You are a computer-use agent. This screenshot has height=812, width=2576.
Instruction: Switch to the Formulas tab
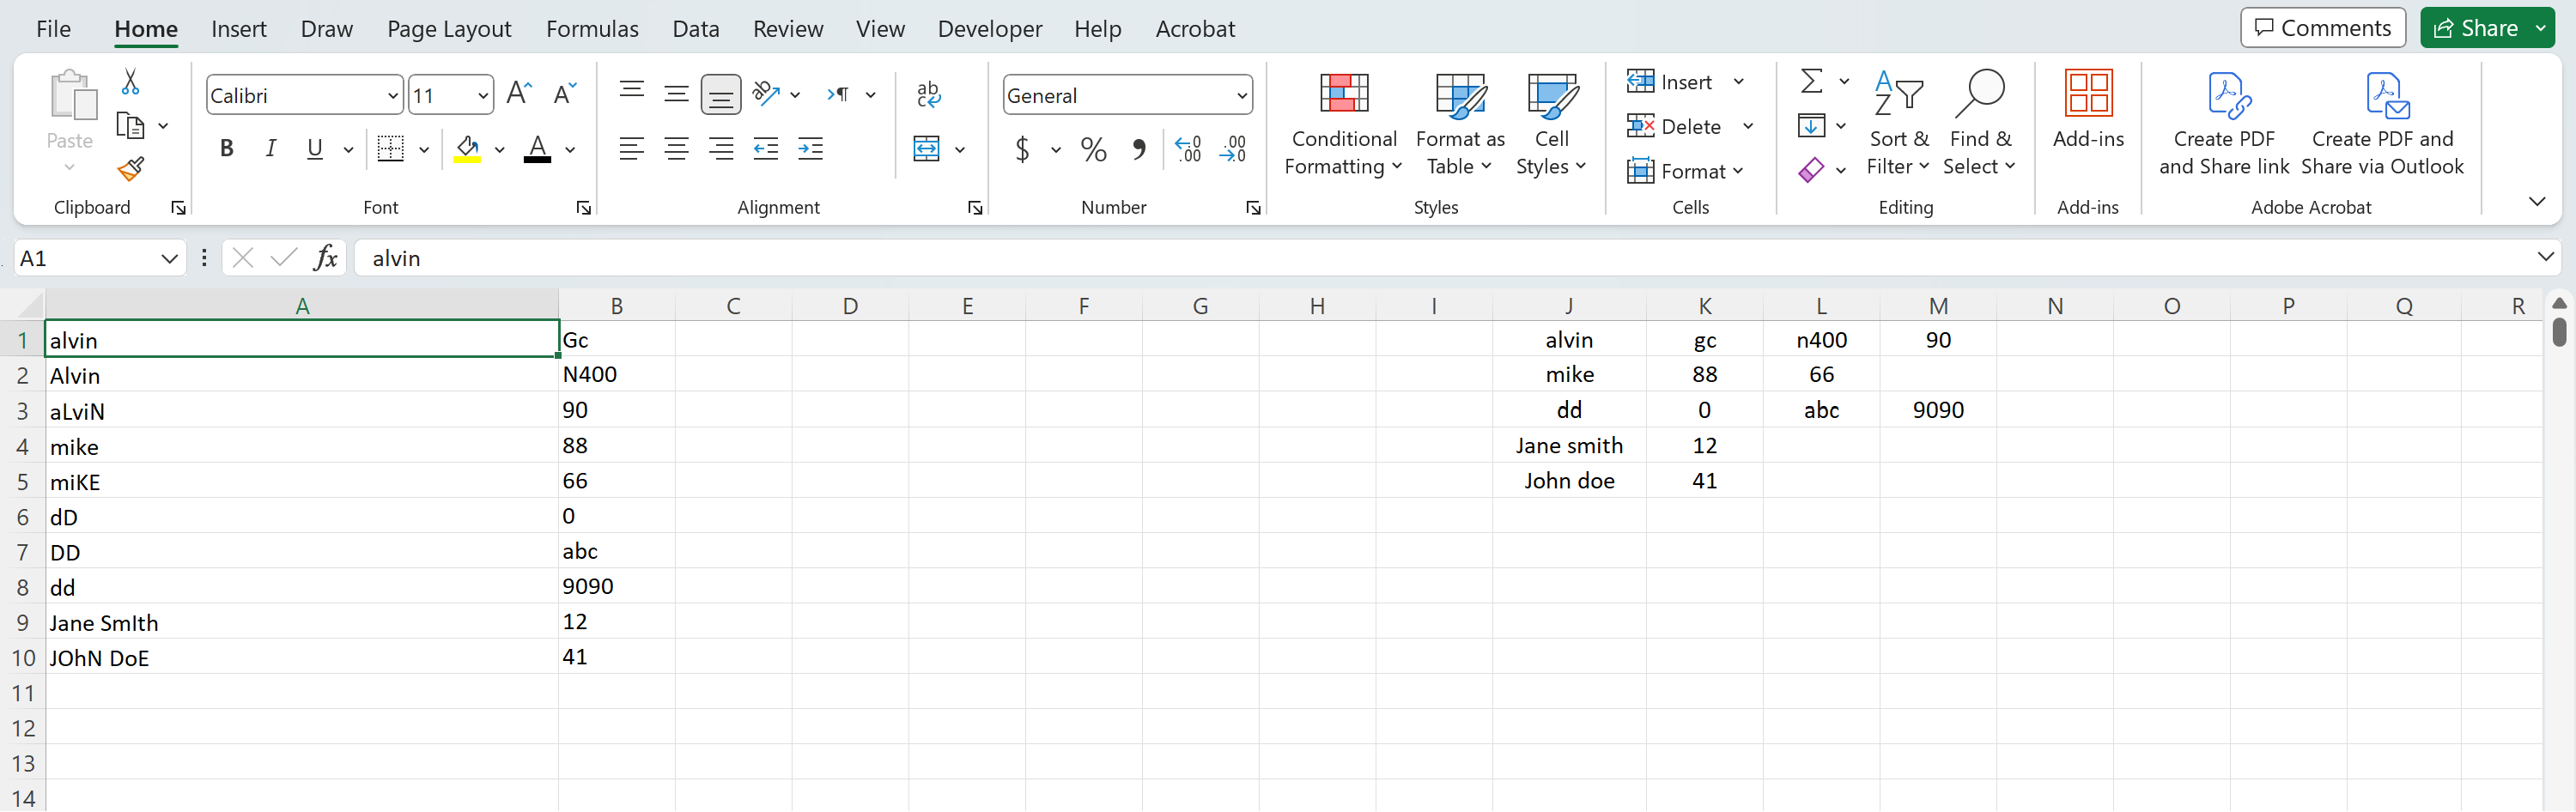pos(592,28)
